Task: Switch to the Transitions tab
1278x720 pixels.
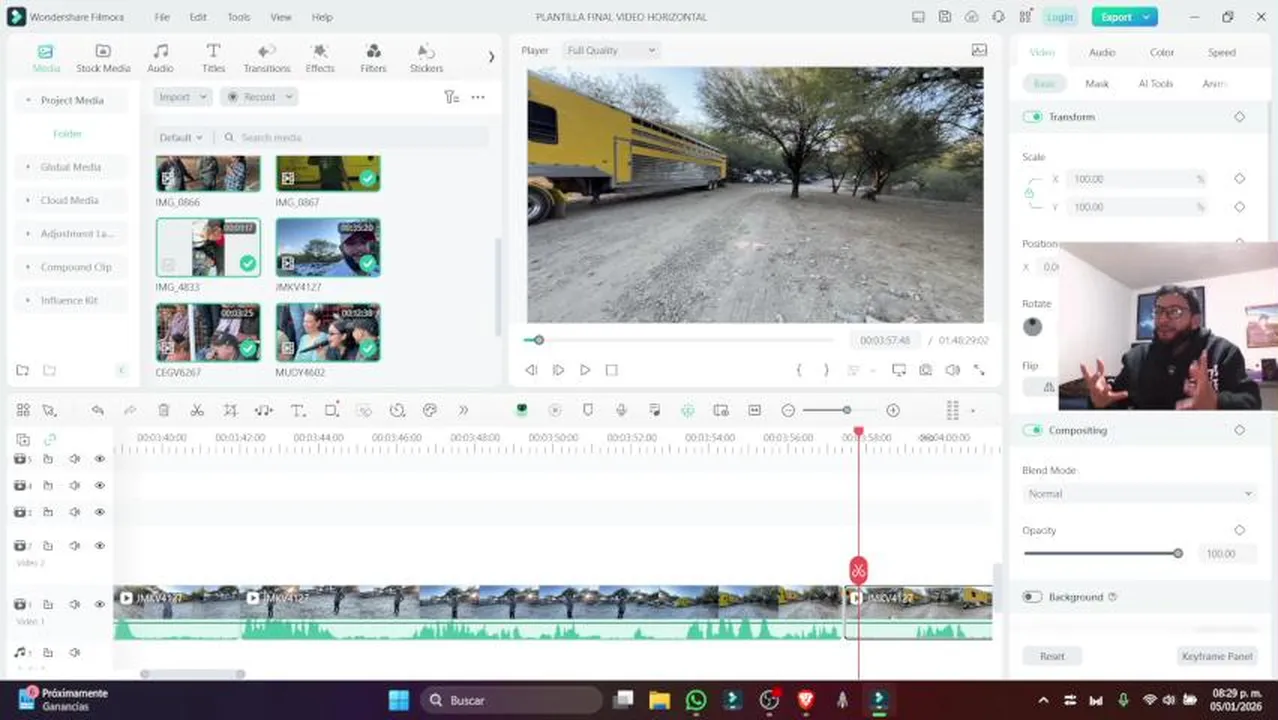Action: (x=267, y=58)
